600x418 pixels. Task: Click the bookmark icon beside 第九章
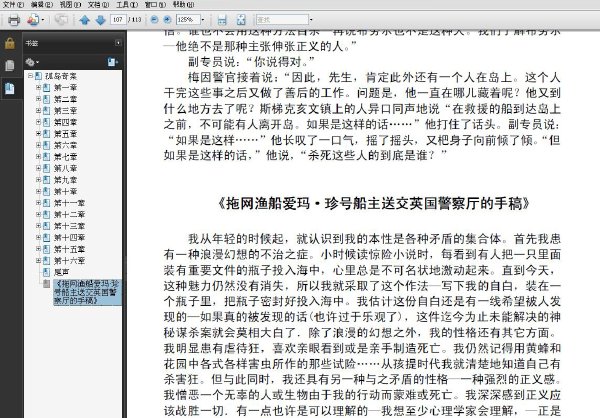[46, 180]
